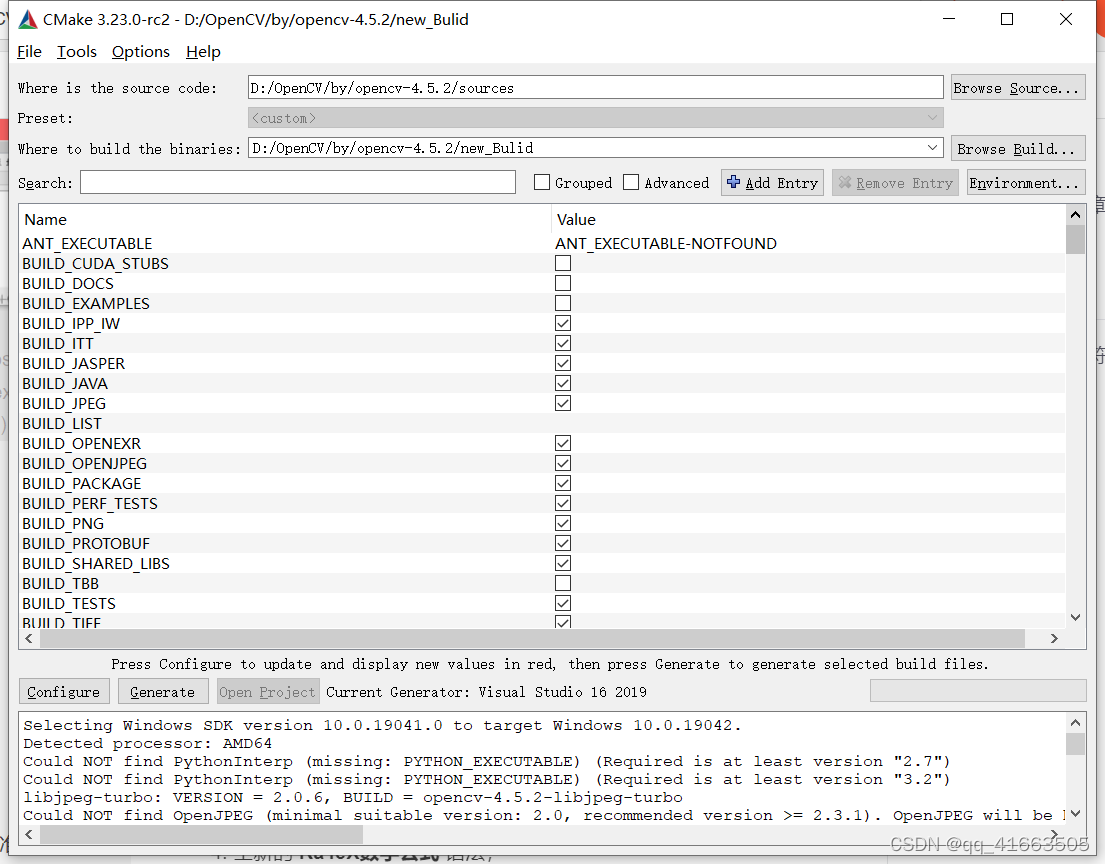Uncheck BUILD_ITT checkbox
This screenshot has width=1105, height=864.
tap(562, 343)
